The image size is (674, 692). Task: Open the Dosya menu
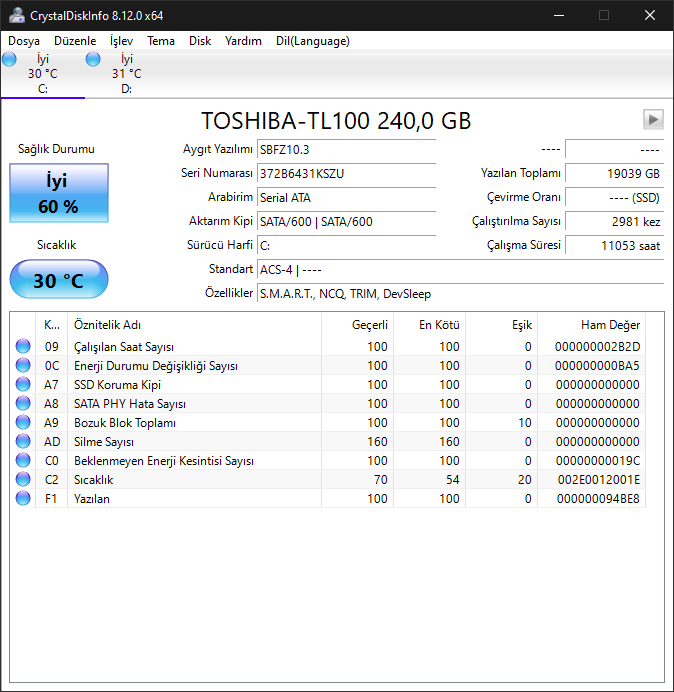point(24,41)
